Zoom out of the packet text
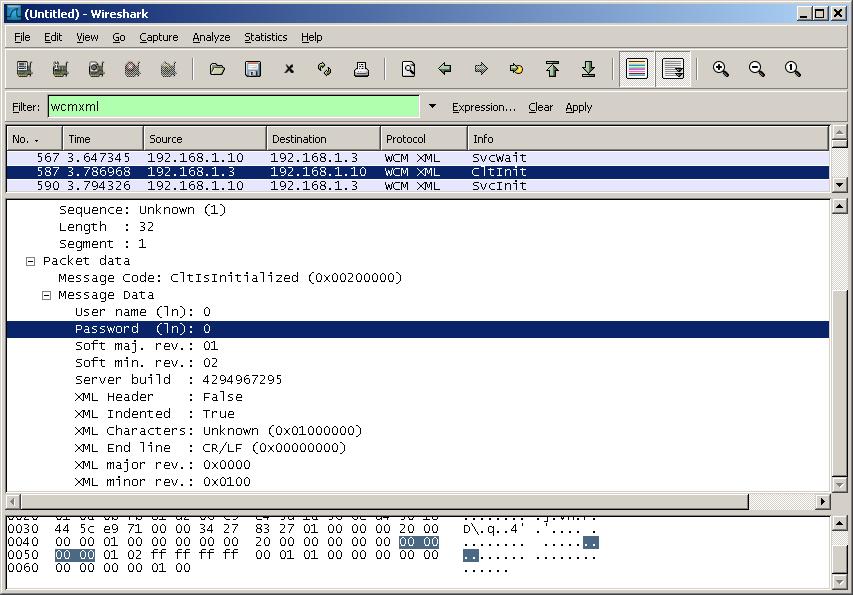Image resolution: width=853 pixels, height=595 pixels. pyautogui.click(x=757, y=69)
